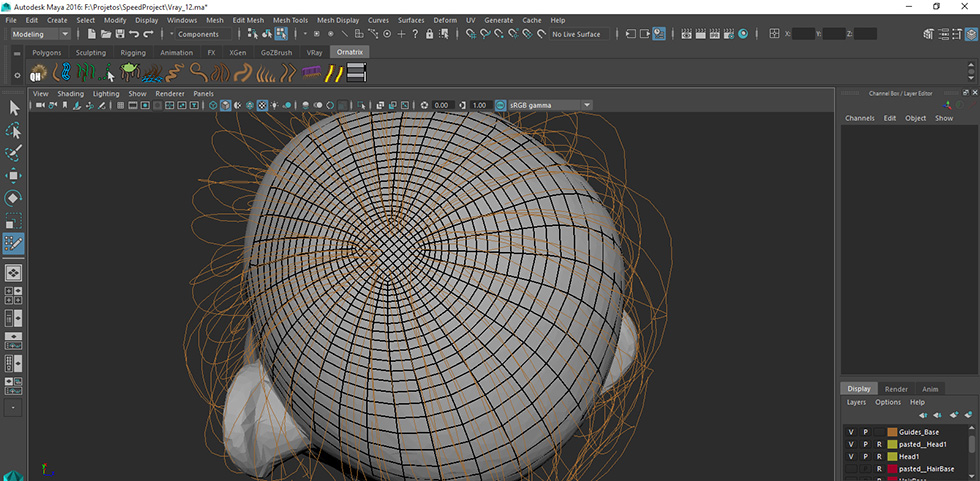Click the Paint Selection tool icon
Image resolution: width=980 pixels, height=481 pixels.
point(14,153)
